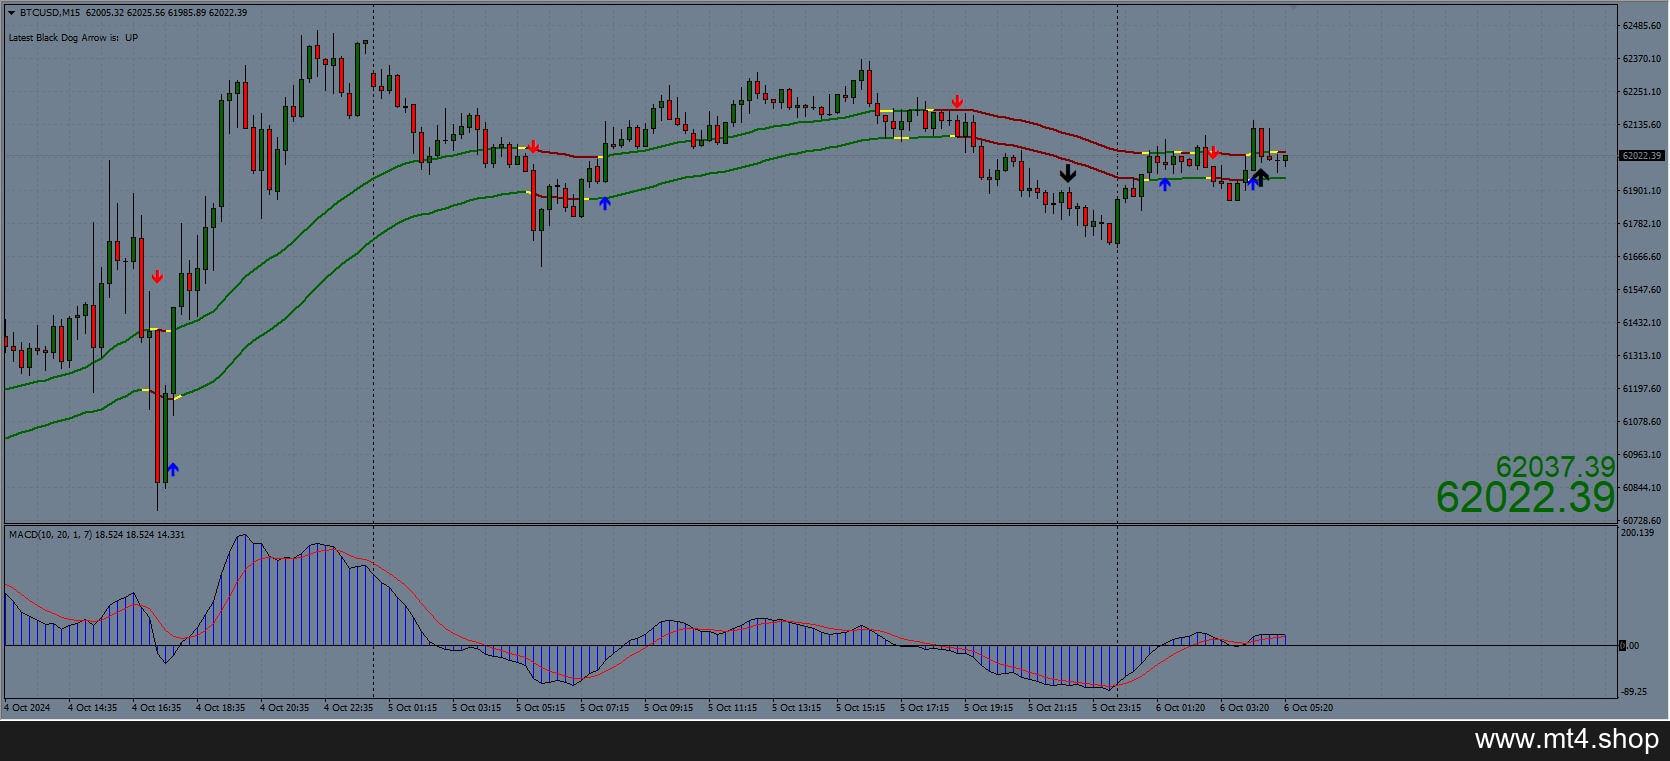This screenshot has width=1670, height=761.
Task: Click the 61197.60 price axis label
Action: (1642, 389)
